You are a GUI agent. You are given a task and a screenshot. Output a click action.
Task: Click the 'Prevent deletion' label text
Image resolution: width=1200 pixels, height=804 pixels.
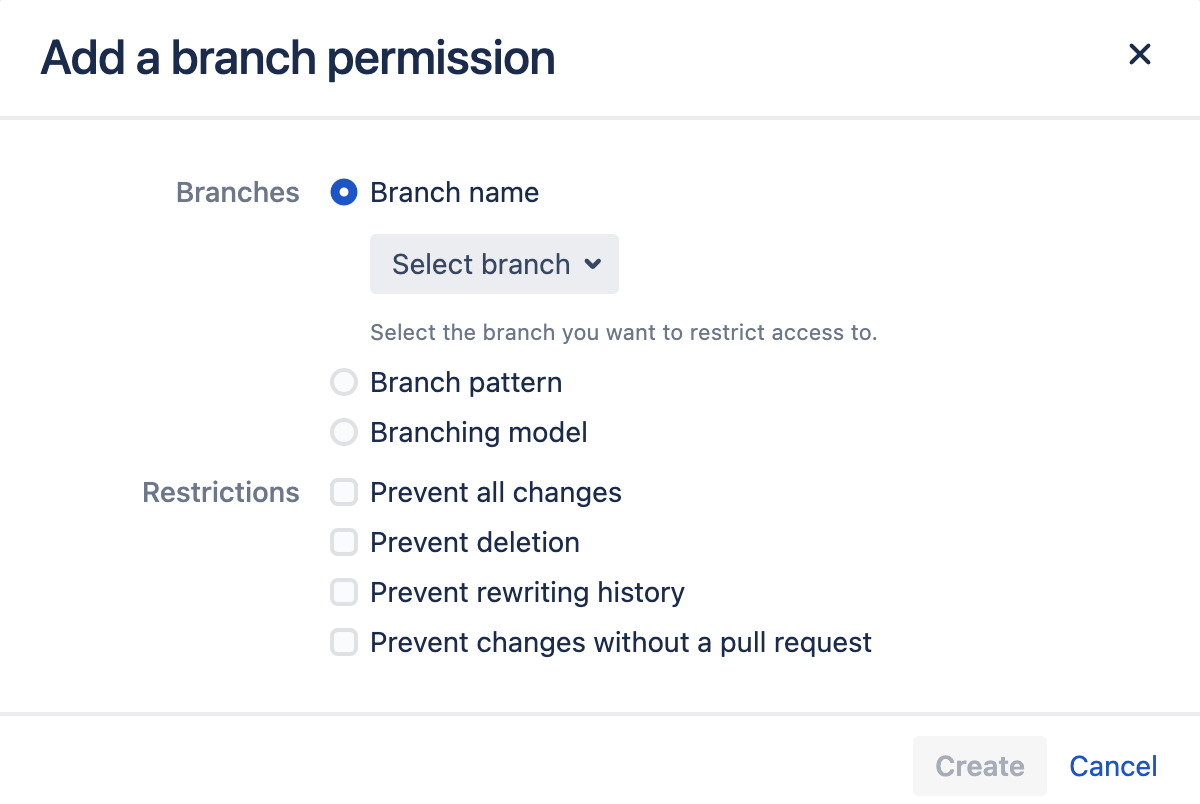(475, 542)
